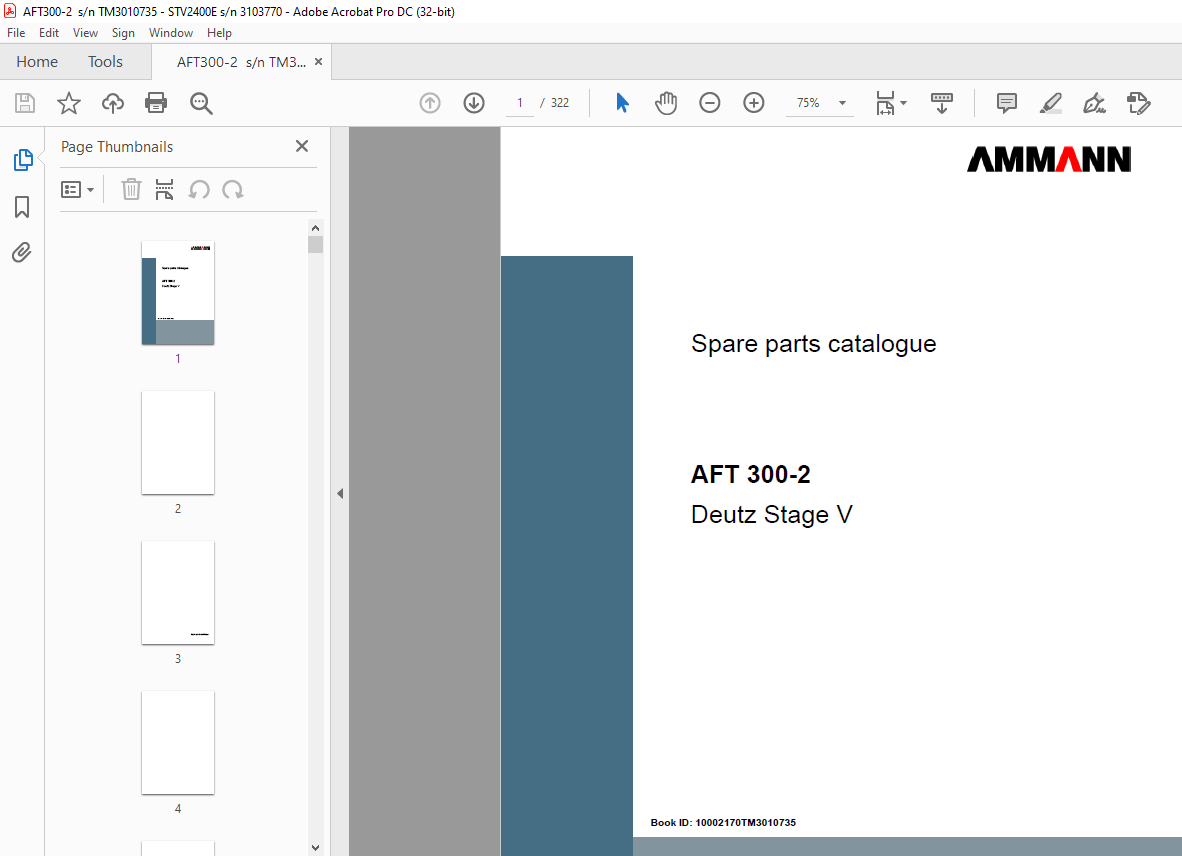The image size is (1182, 856).
Task: Click the thumbnail panel scrollbar handle
Action: [x=315, y=245]
